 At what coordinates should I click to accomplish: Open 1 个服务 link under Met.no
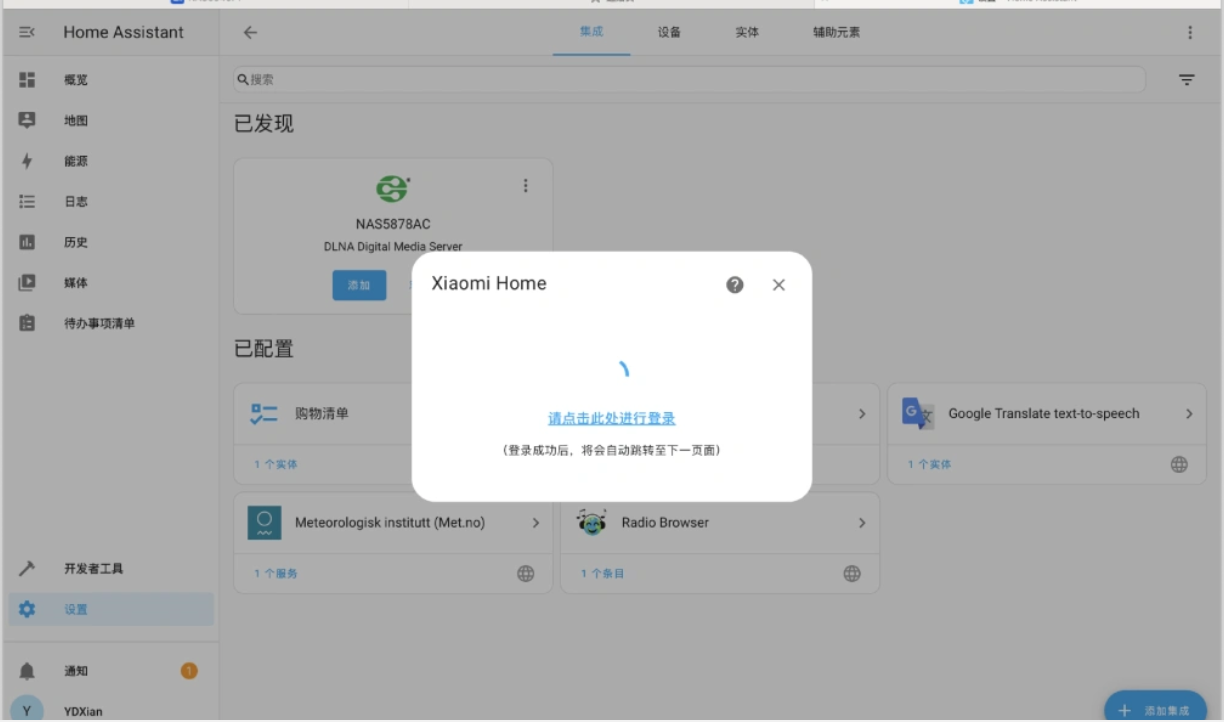click(275, 573)
